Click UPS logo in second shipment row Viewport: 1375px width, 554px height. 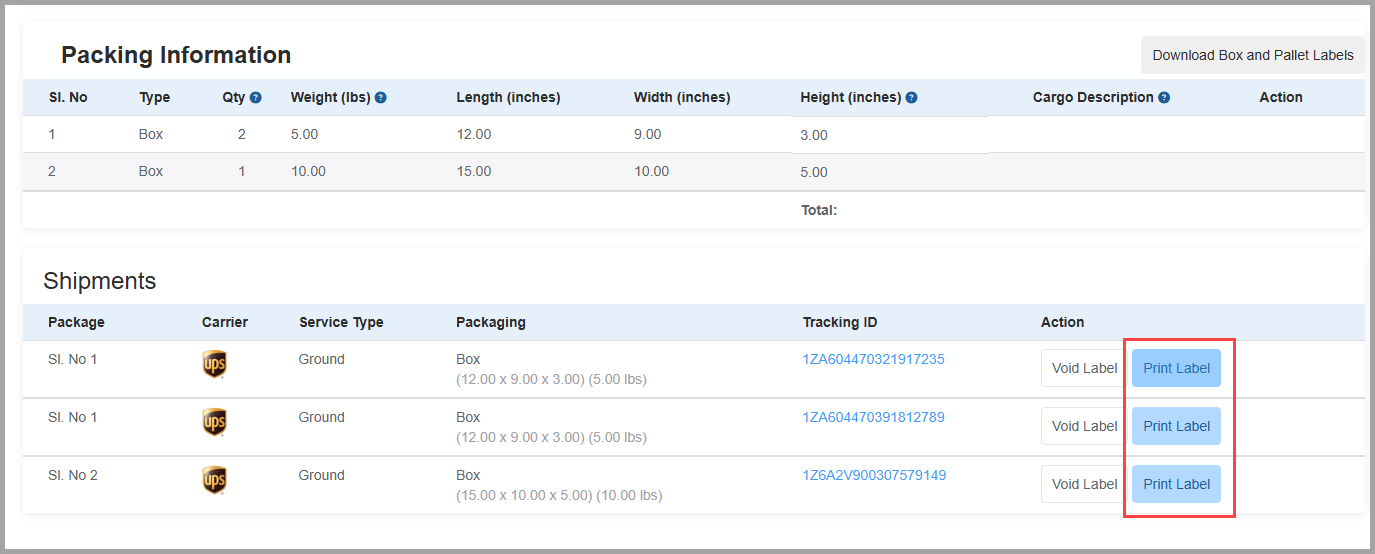click(x=214, y=423)
